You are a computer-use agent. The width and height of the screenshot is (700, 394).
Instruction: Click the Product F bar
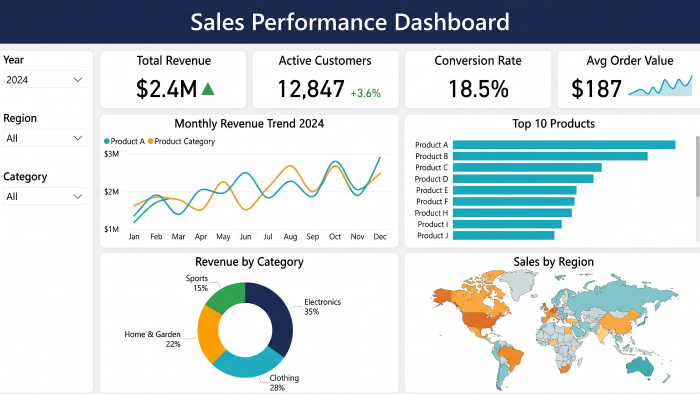513,202
